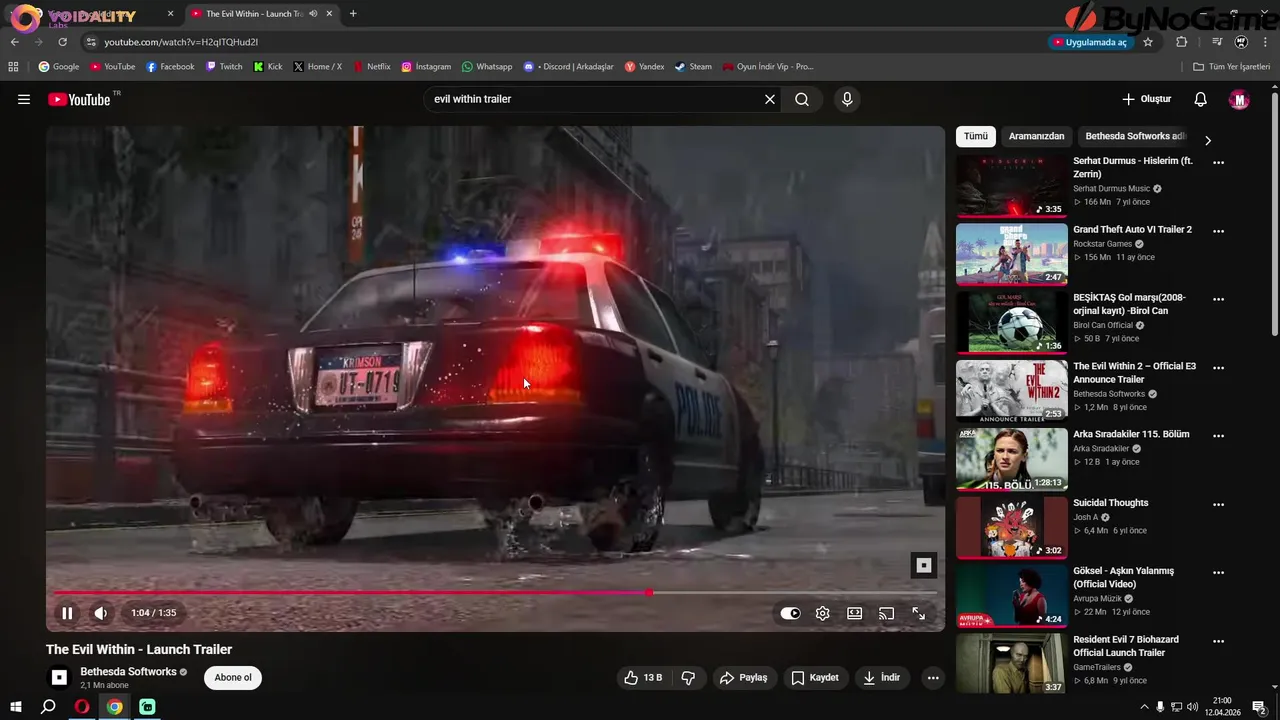The width and height of the screenshot is (1280, 720).
Task: Seek on the video progress bar
Action: (x=495, y=593)
